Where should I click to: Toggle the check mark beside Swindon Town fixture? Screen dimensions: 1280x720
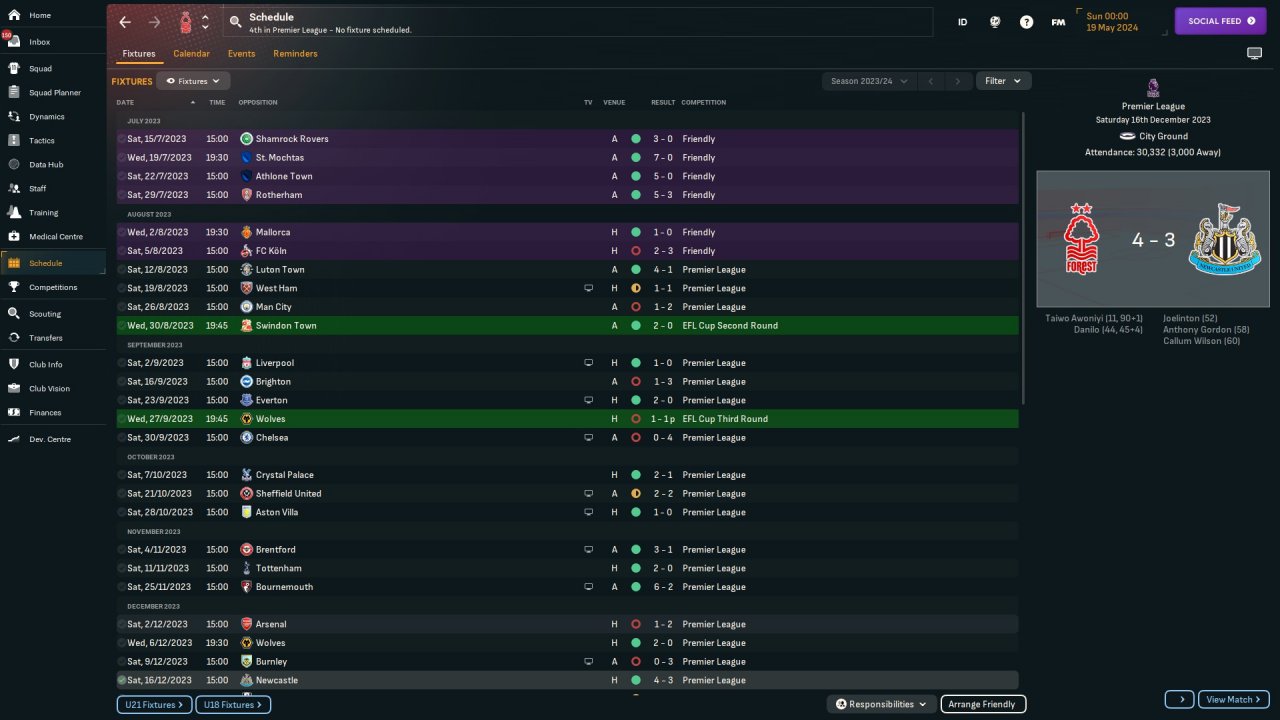(122, 326)
